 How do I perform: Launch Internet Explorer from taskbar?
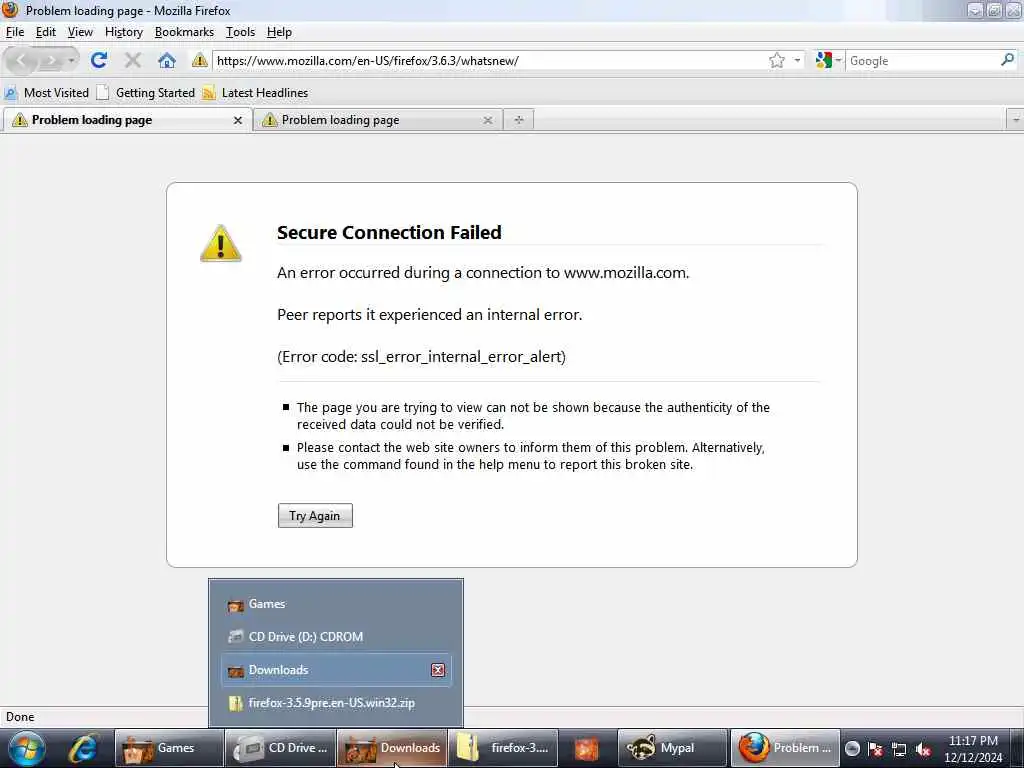pyautogui.click(x=83, y=748)
